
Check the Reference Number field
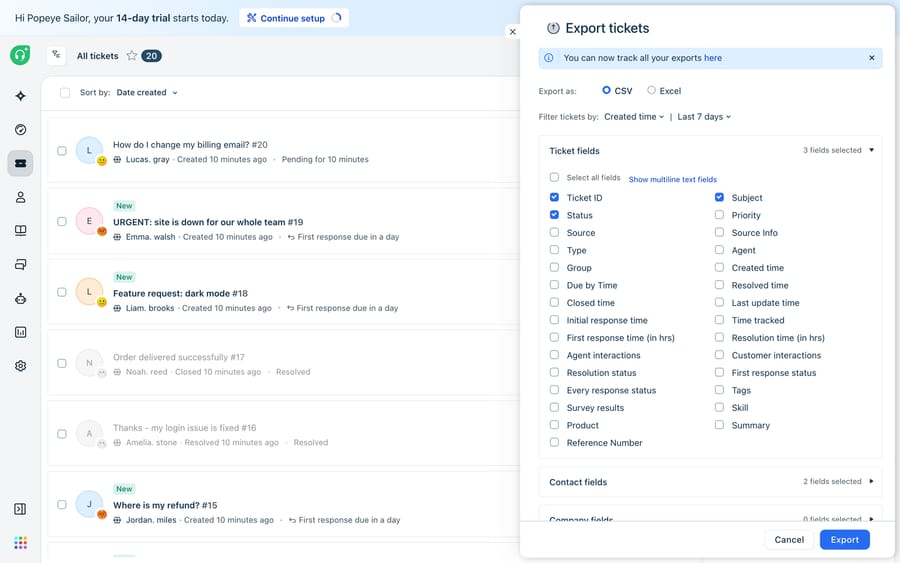click(x=554, y=442)
